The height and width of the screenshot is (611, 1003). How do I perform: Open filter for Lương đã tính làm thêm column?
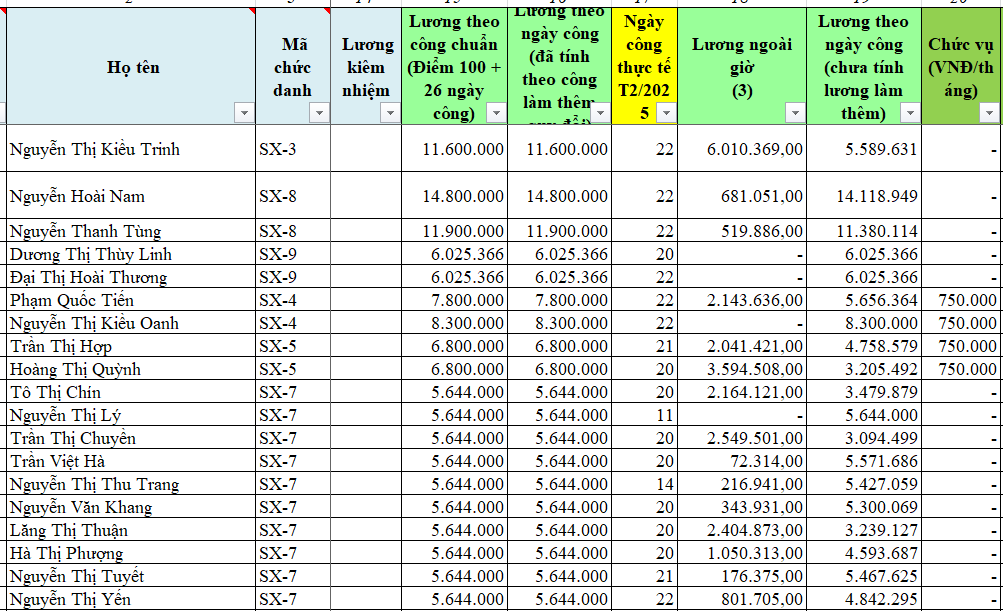coord(600,113)
